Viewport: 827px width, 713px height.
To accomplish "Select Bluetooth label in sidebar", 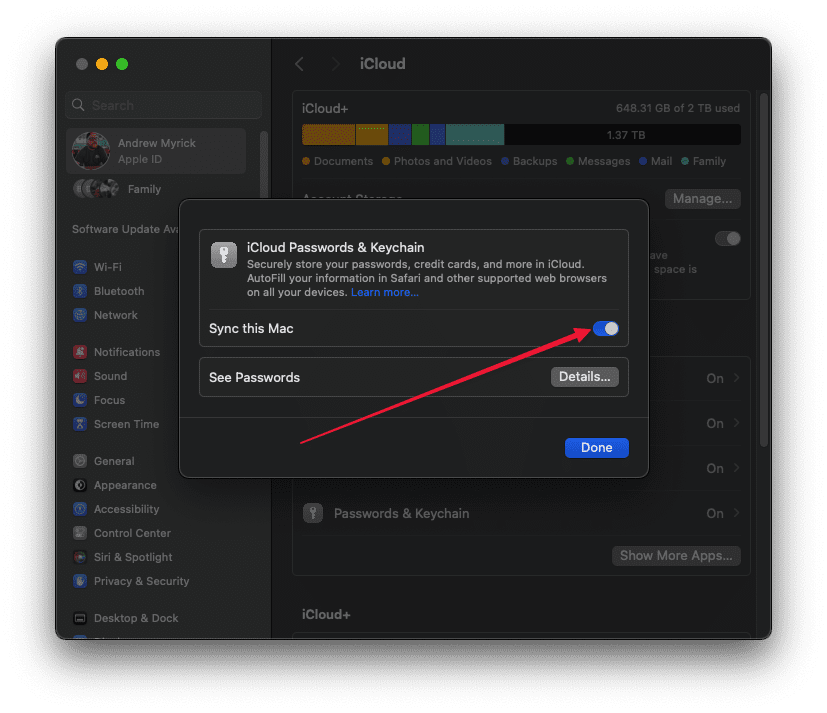I will (x=119, y=291).
